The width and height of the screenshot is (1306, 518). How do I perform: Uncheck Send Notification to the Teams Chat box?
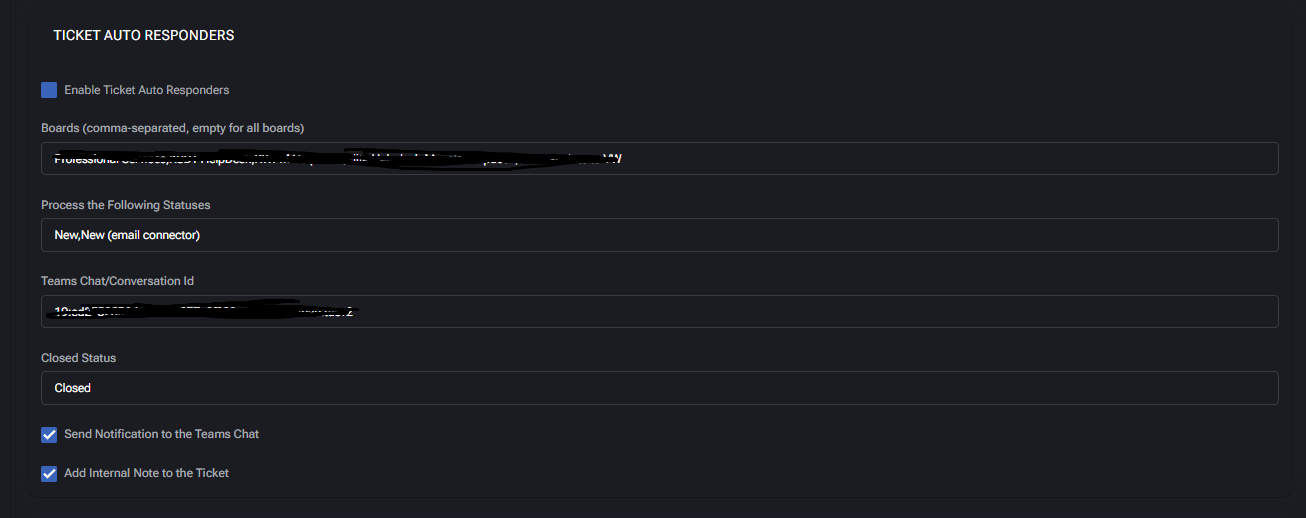pos(49,435)
